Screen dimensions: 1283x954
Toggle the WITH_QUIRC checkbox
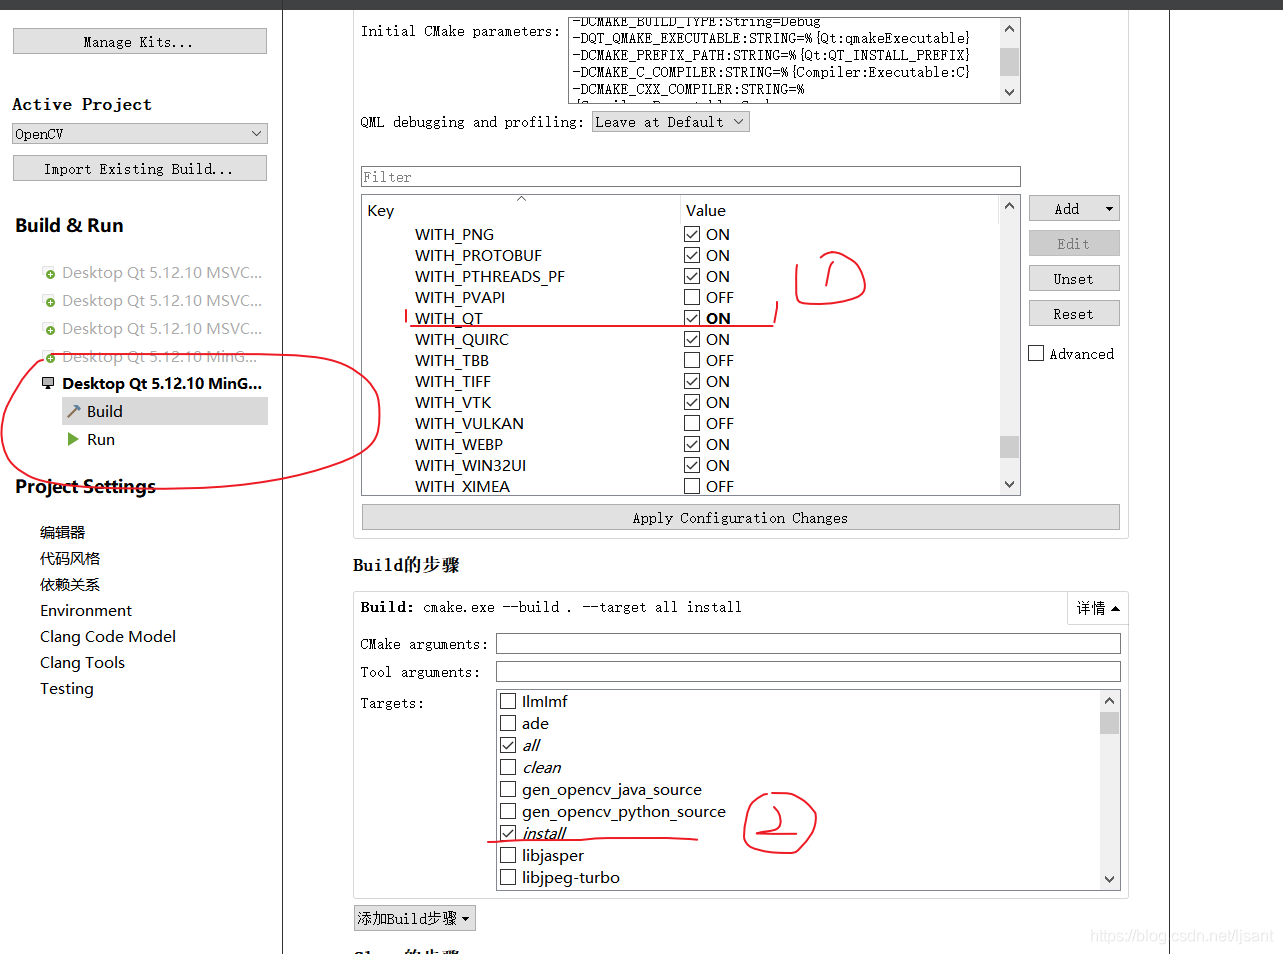tap(692, 339)
